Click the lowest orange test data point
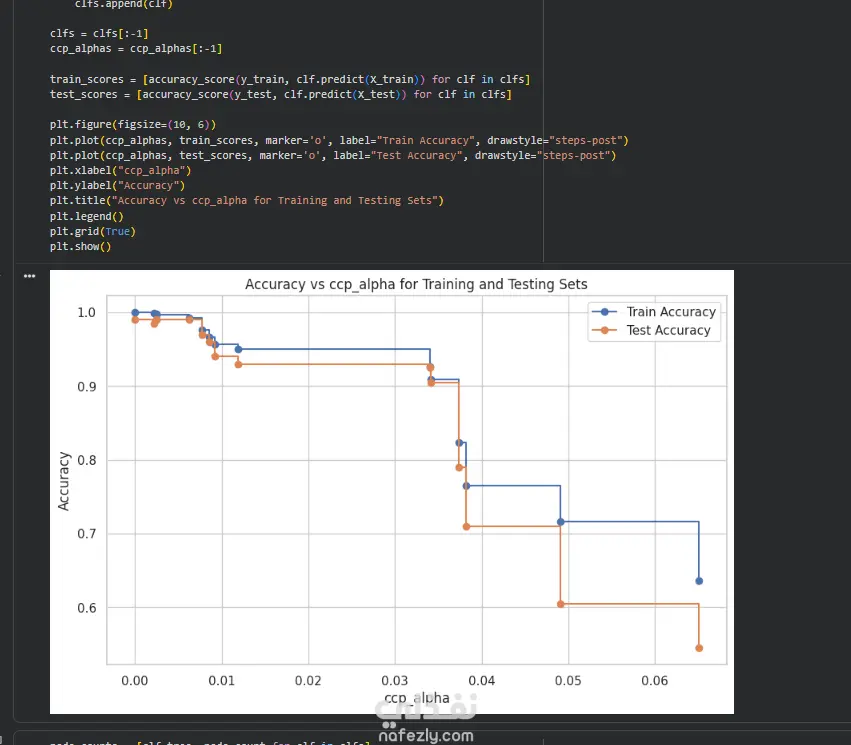 (x=699, y=648)
